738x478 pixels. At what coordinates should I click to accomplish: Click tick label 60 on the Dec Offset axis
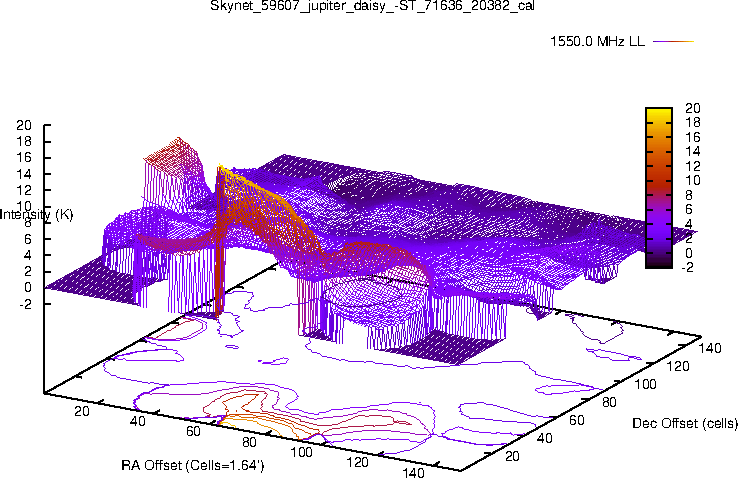pos(577,420)
